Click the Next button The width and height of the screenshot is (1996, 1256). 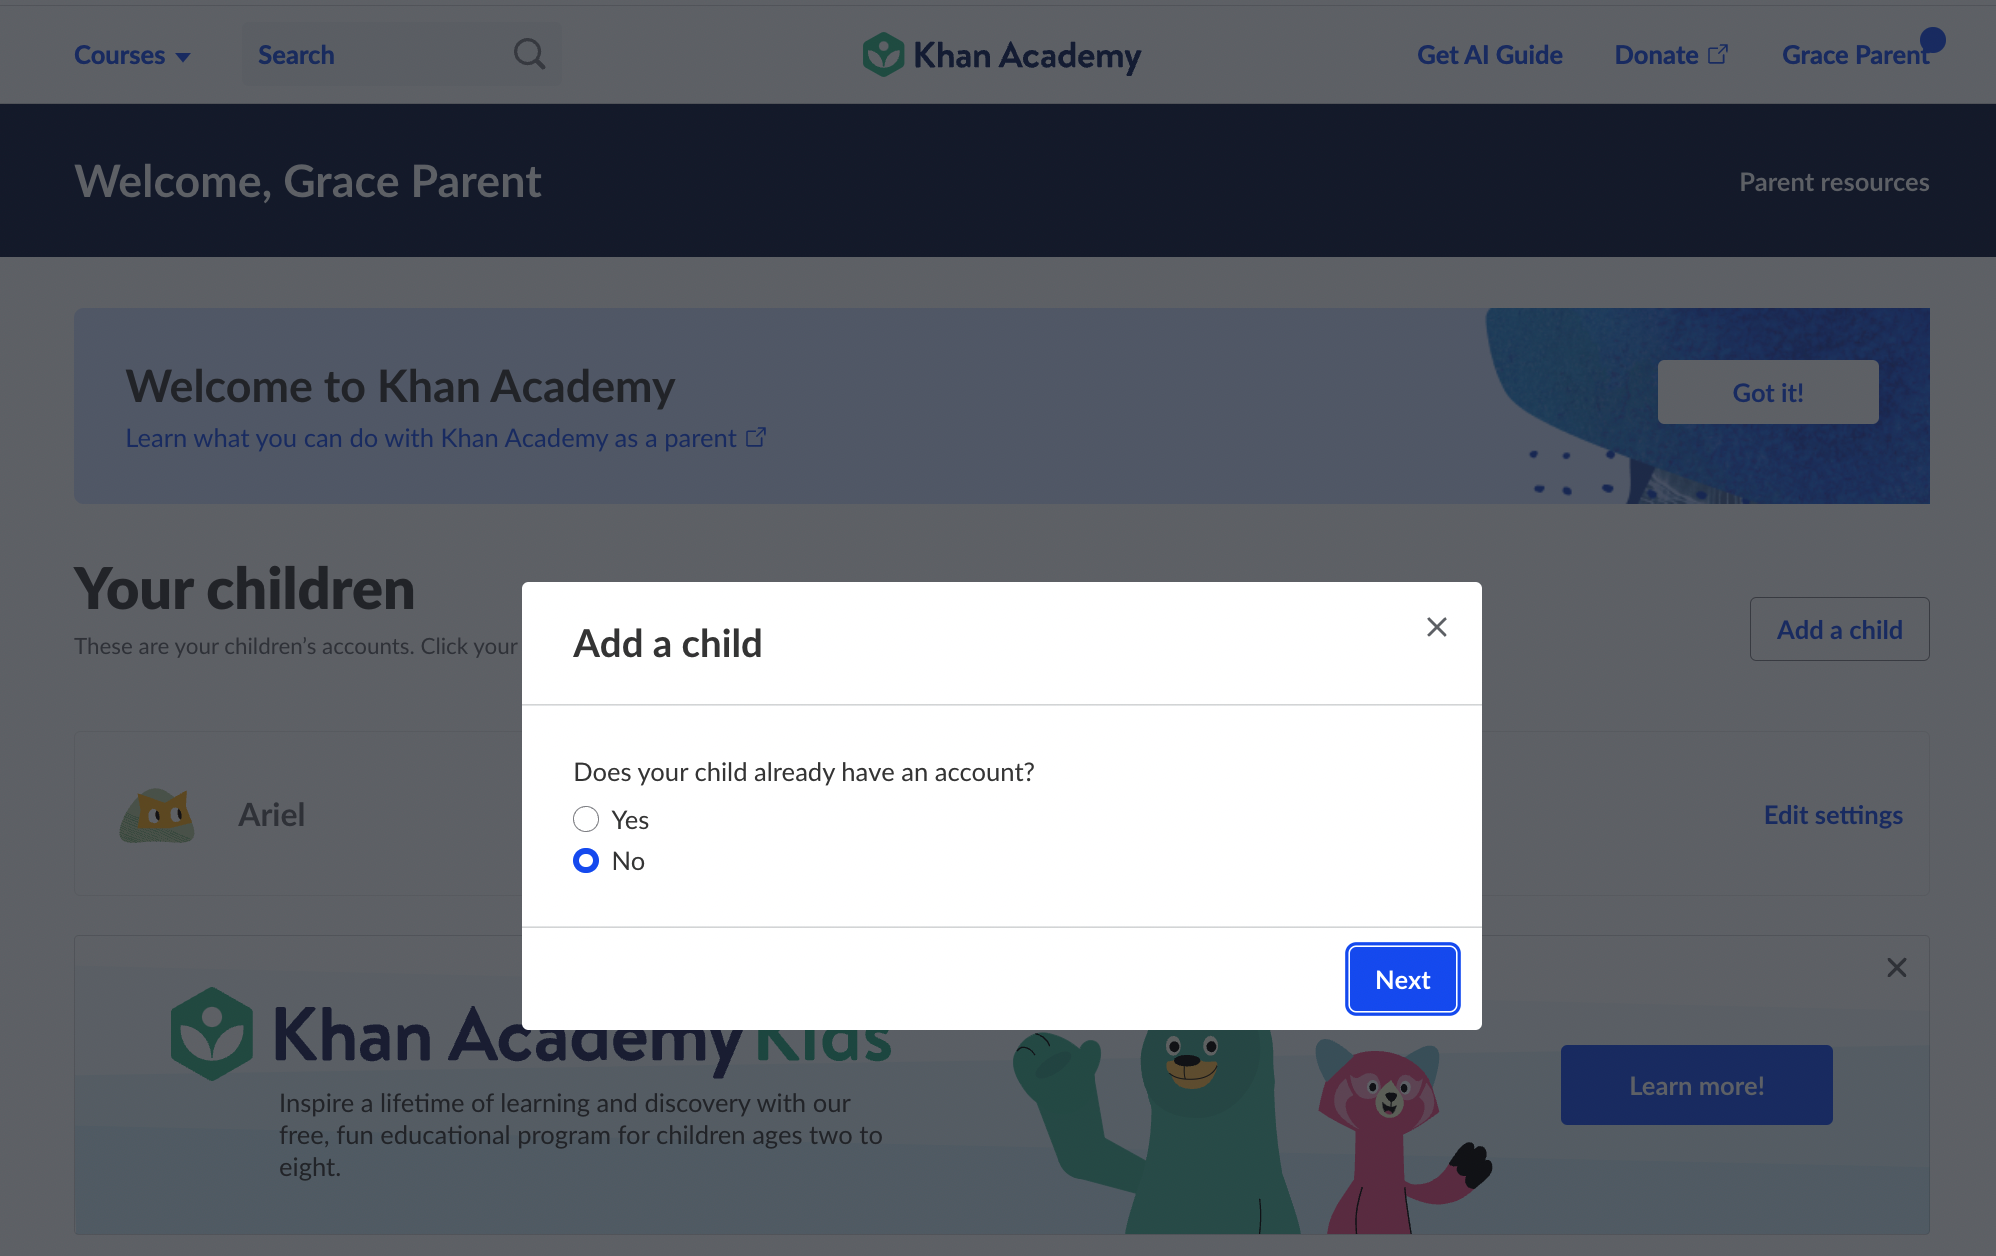tap(1402, 979)
